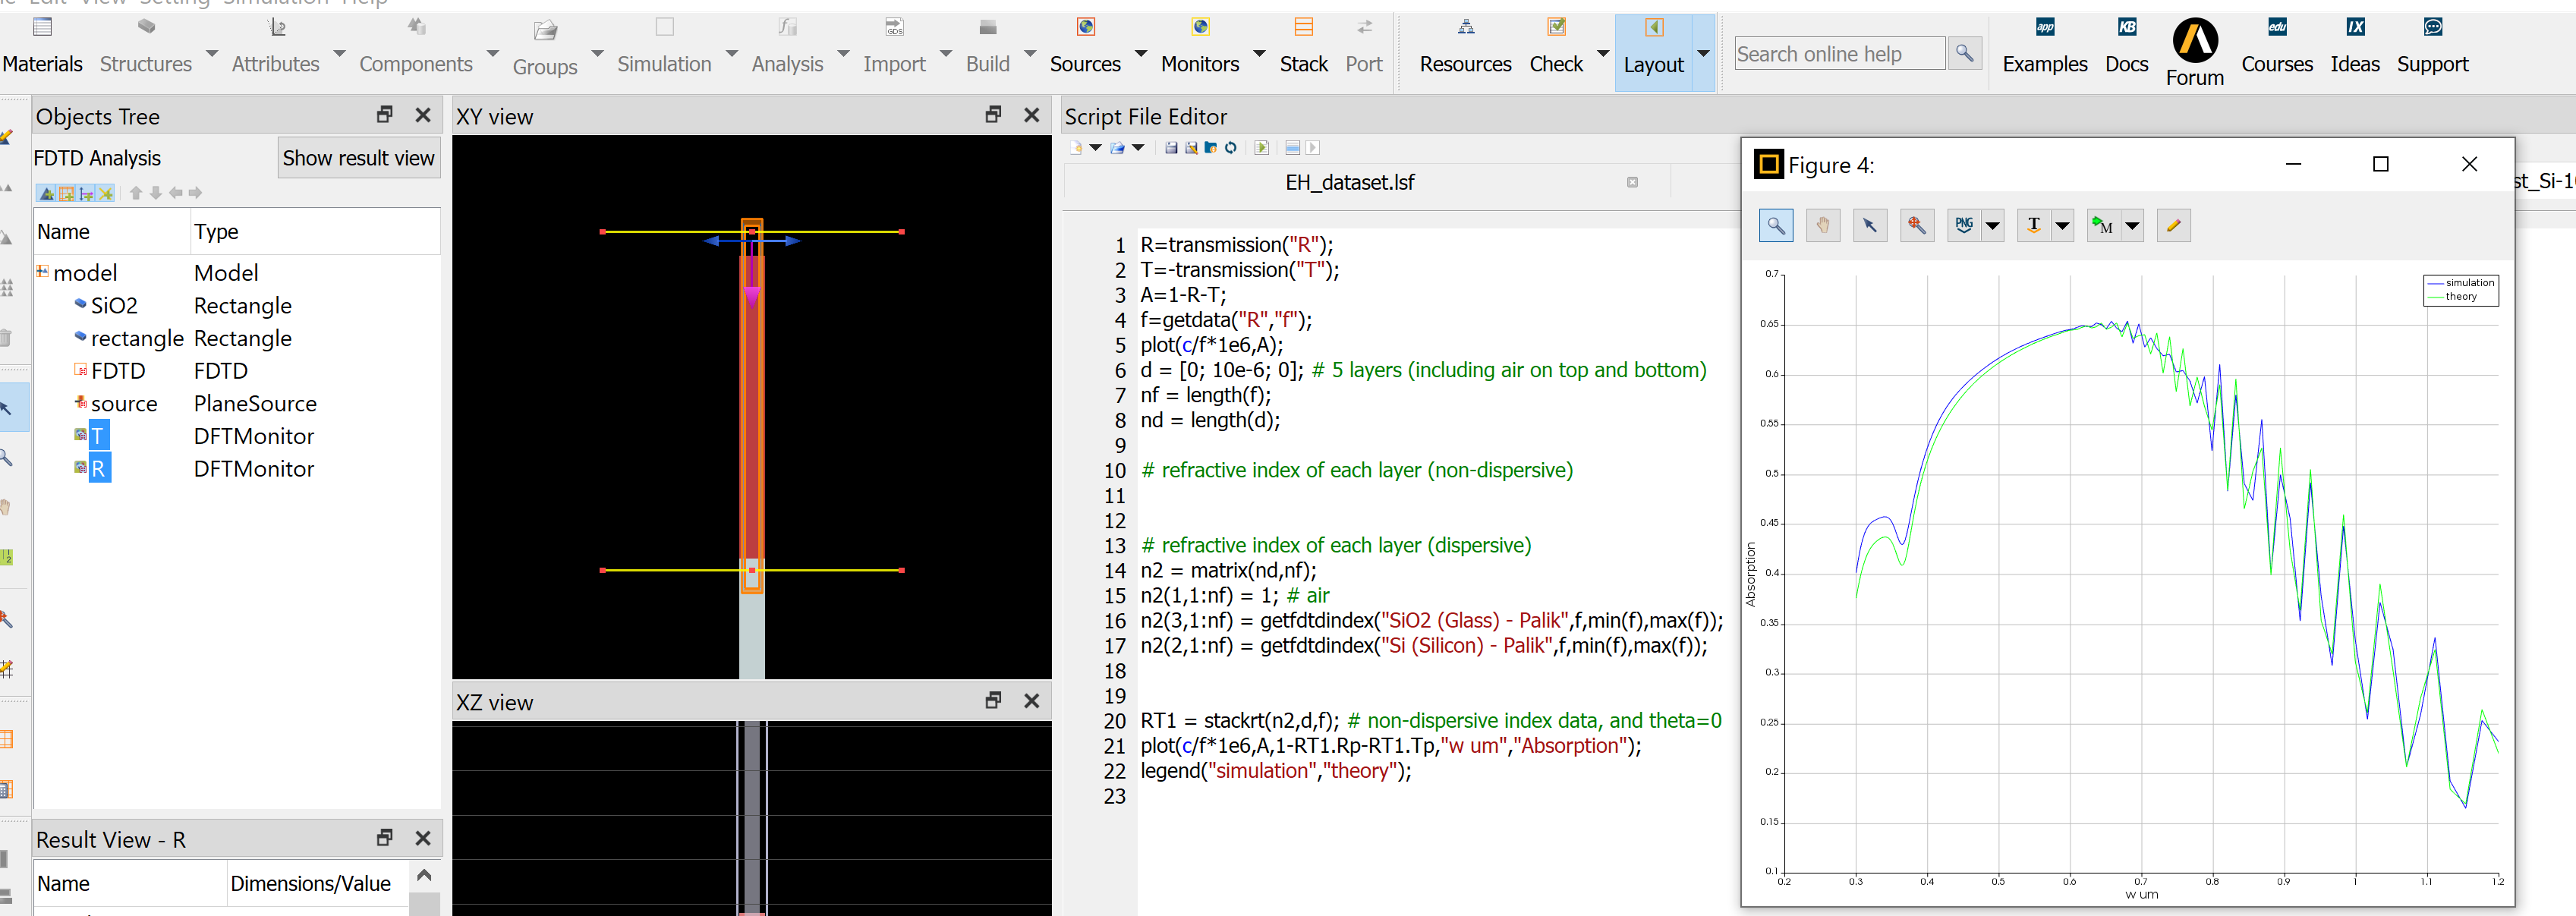The height and width of the screenshot is (916, 2576).
Task: Click the Check toolbar button
Action: tap(1556, 48)
